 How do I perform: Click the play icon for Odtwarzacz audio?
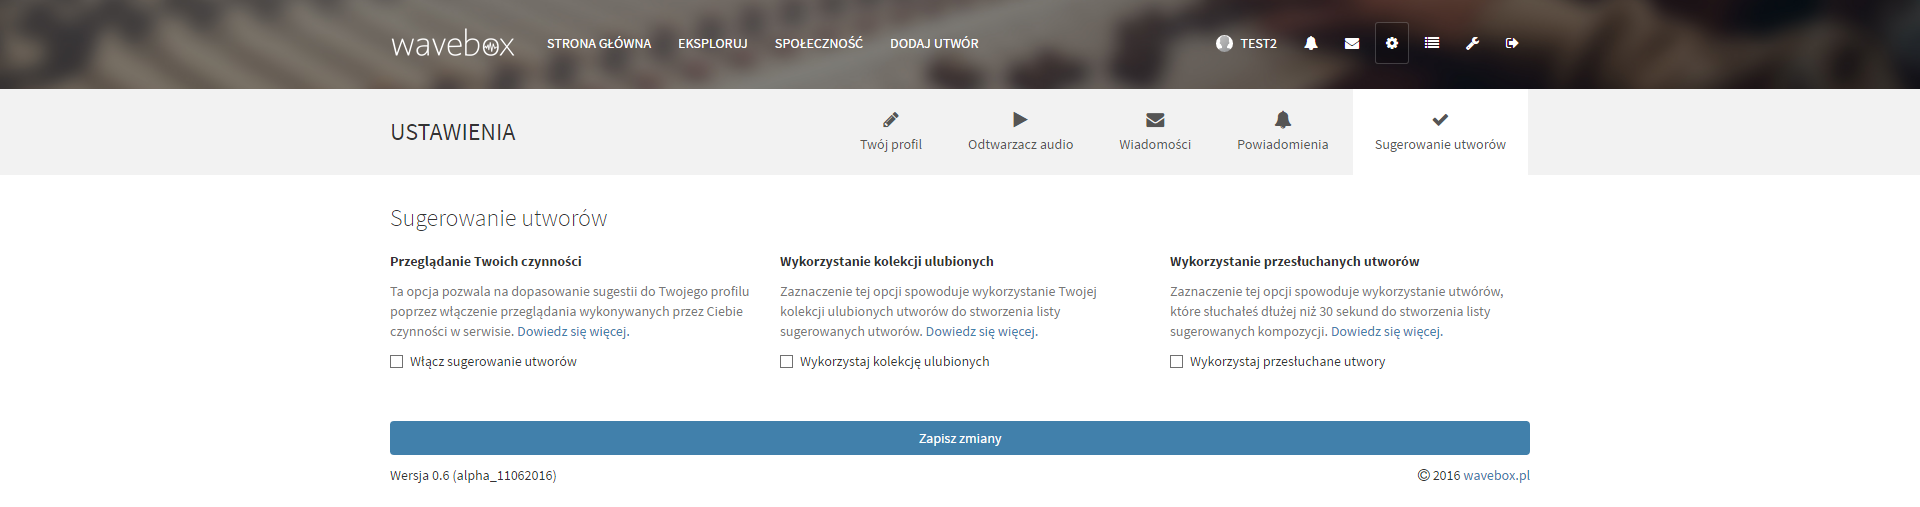click(x=1020, y=119)
